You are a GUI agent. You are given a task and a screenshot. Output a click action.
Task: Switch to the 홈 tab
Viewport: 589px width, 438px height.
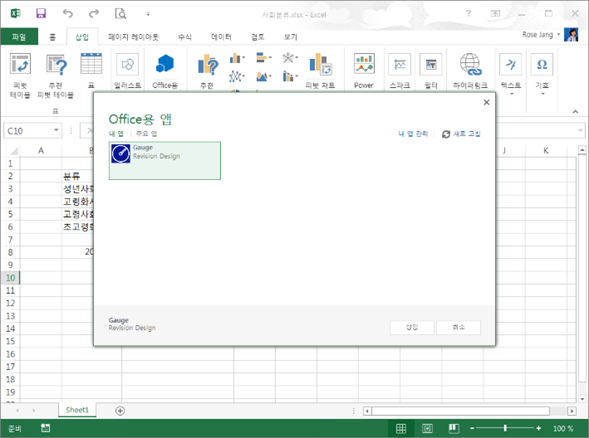click(52, 37)
